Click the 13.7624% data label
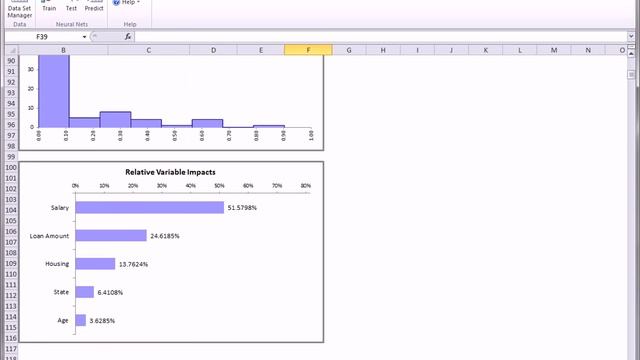The width and height of the screenshot is (640, 360). pyautogui.click(x=133, y=264)
